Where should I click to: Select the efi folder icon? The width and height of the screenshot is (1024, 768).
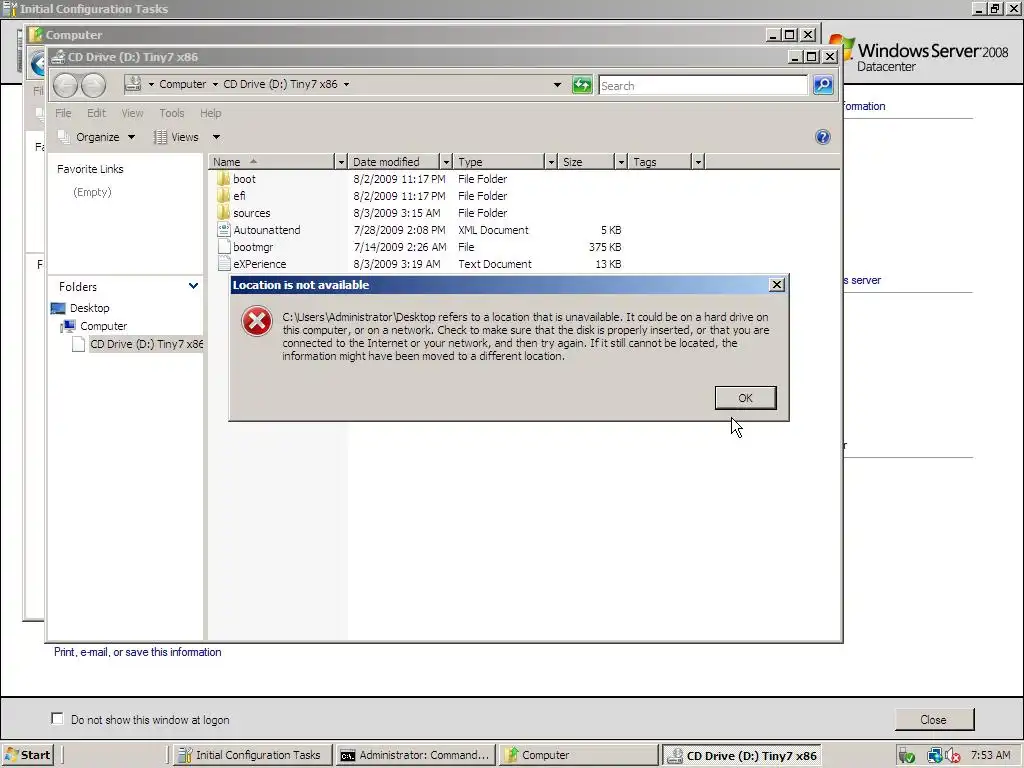pos(223,195)
